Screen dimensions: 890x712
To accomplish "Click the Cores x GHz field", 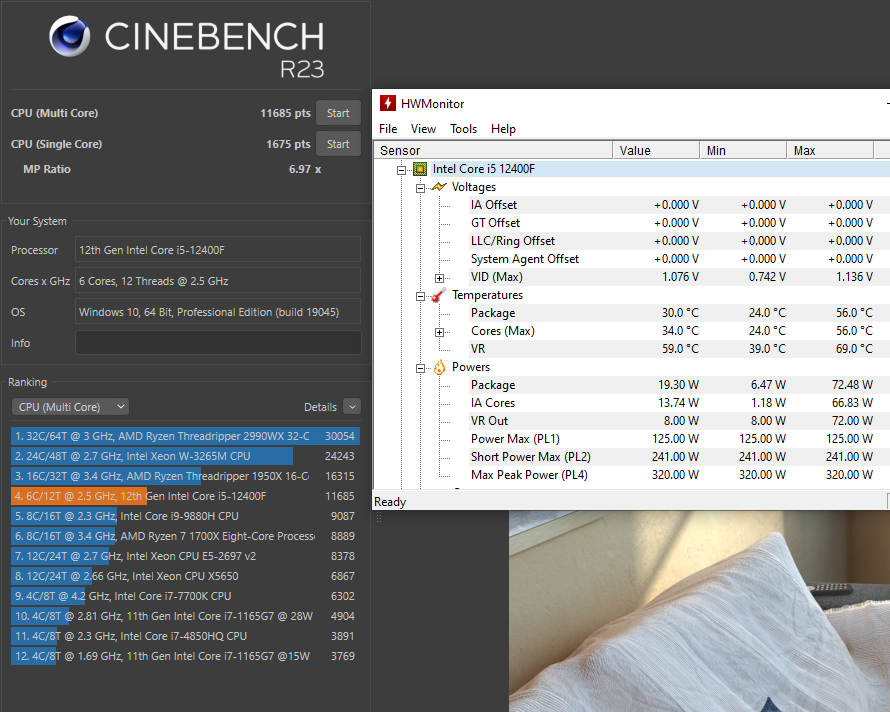I will tap(218, 281).
